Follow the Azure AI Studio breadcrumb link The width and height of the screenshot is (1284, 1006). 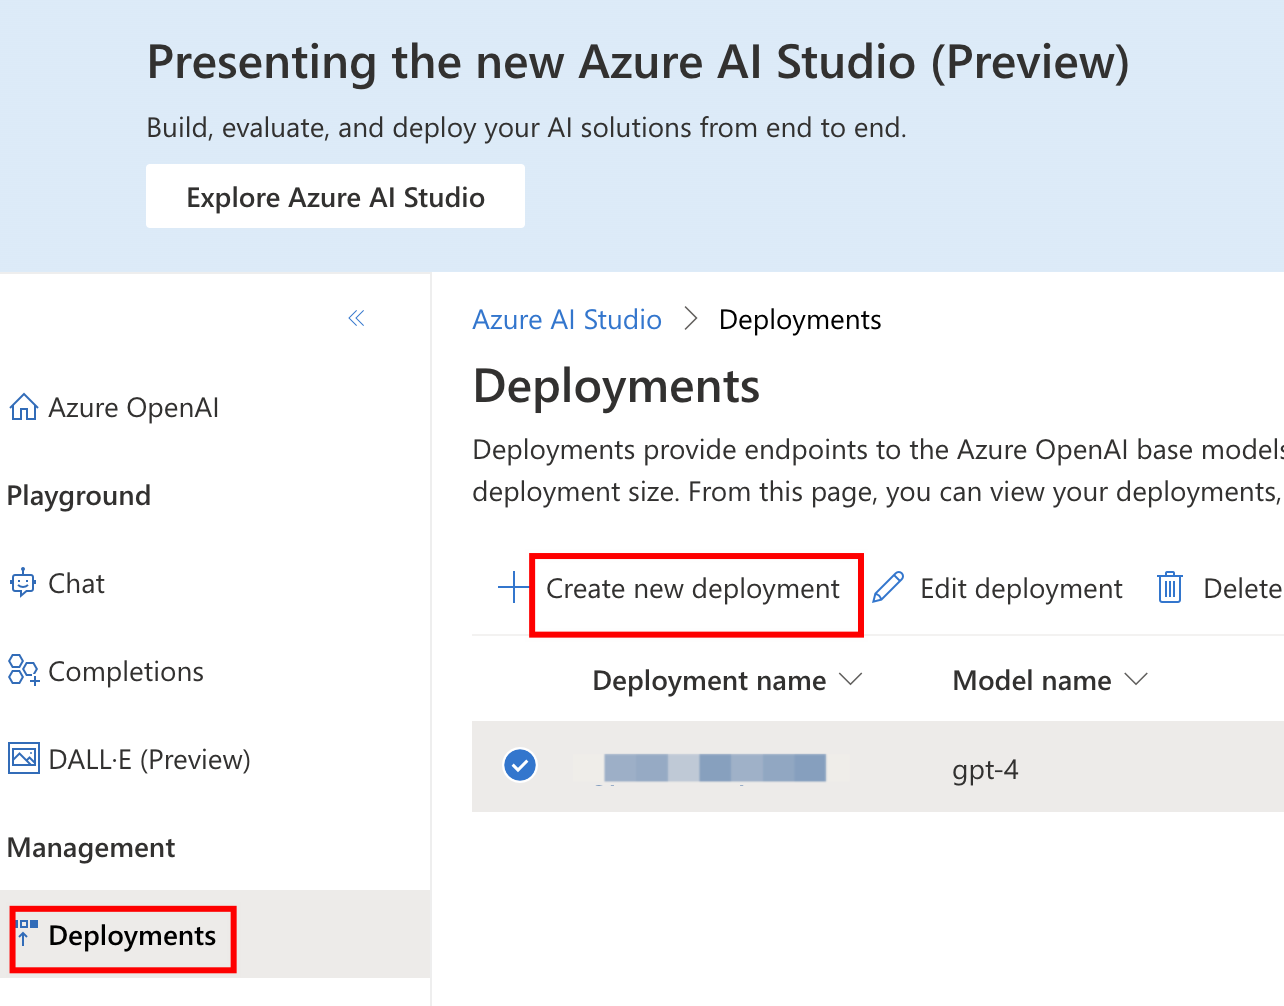[x=567, y=320]
